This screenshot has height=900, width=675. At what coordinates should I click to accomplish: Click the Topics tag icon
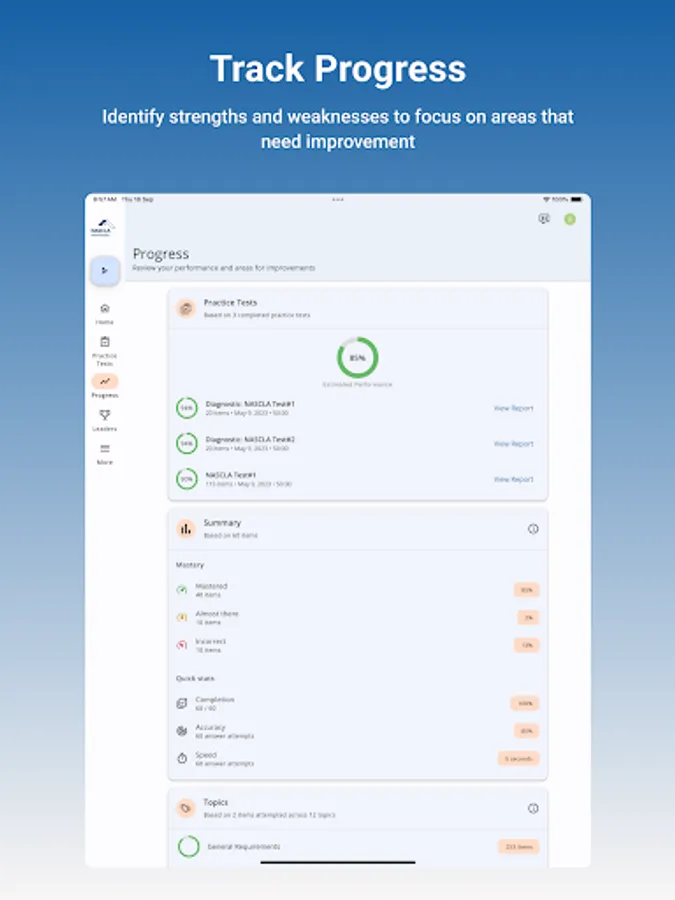click(185, 808)
